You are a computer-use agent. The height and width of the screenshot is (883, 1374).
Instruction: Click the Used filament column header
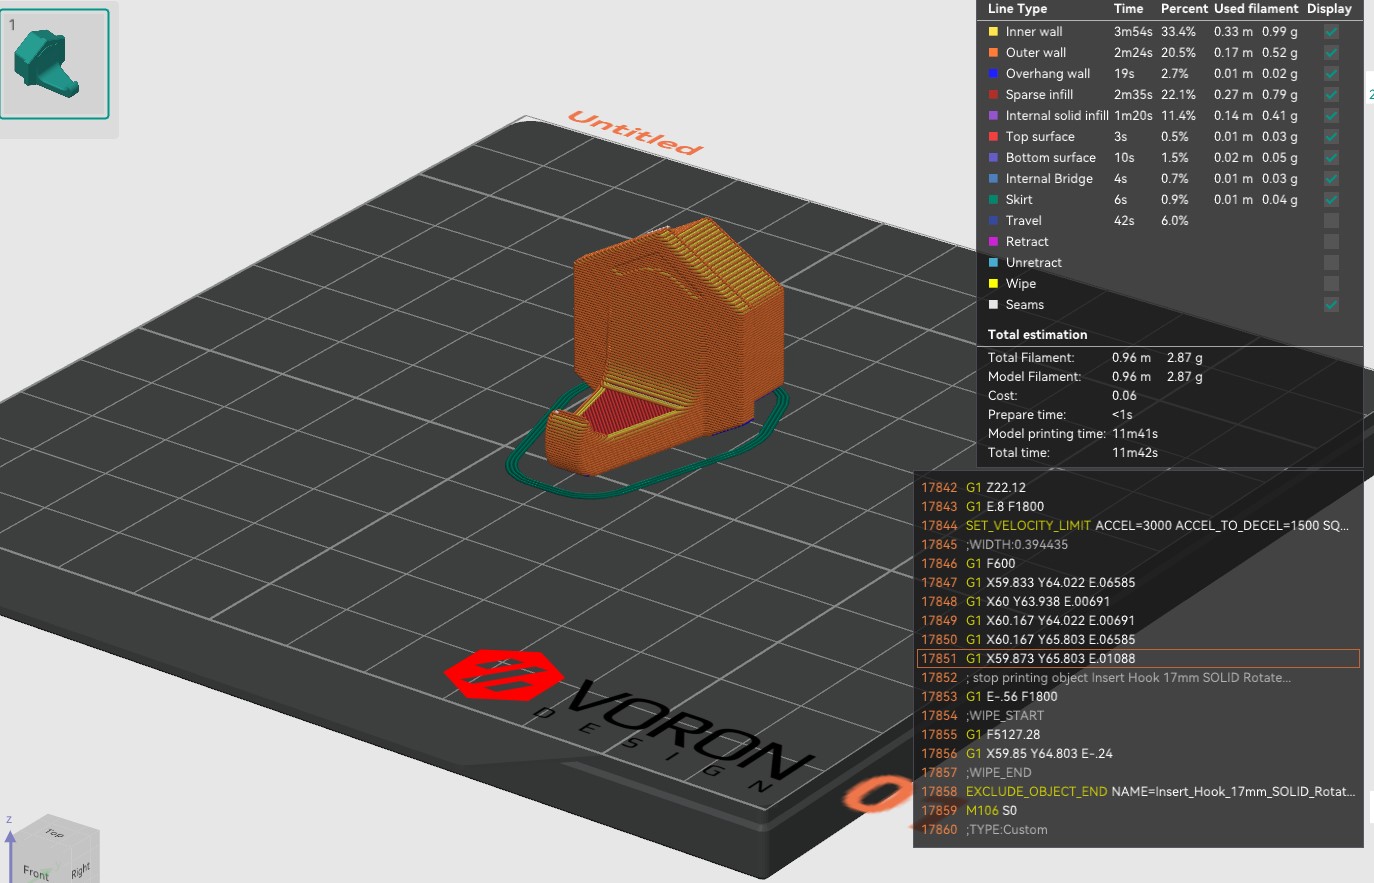tap(1256, 9)
